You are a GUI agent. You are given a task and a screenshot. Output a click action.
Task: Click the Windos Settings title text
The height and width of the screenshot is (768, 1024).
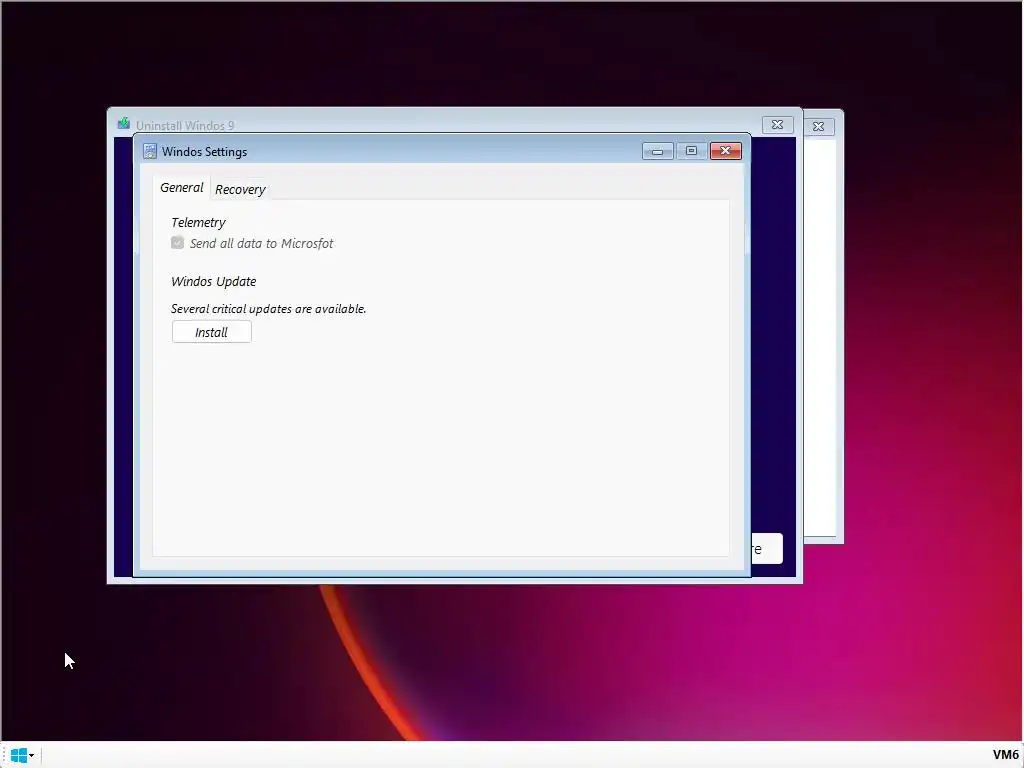pyautogui.click(x=204, y=152)
